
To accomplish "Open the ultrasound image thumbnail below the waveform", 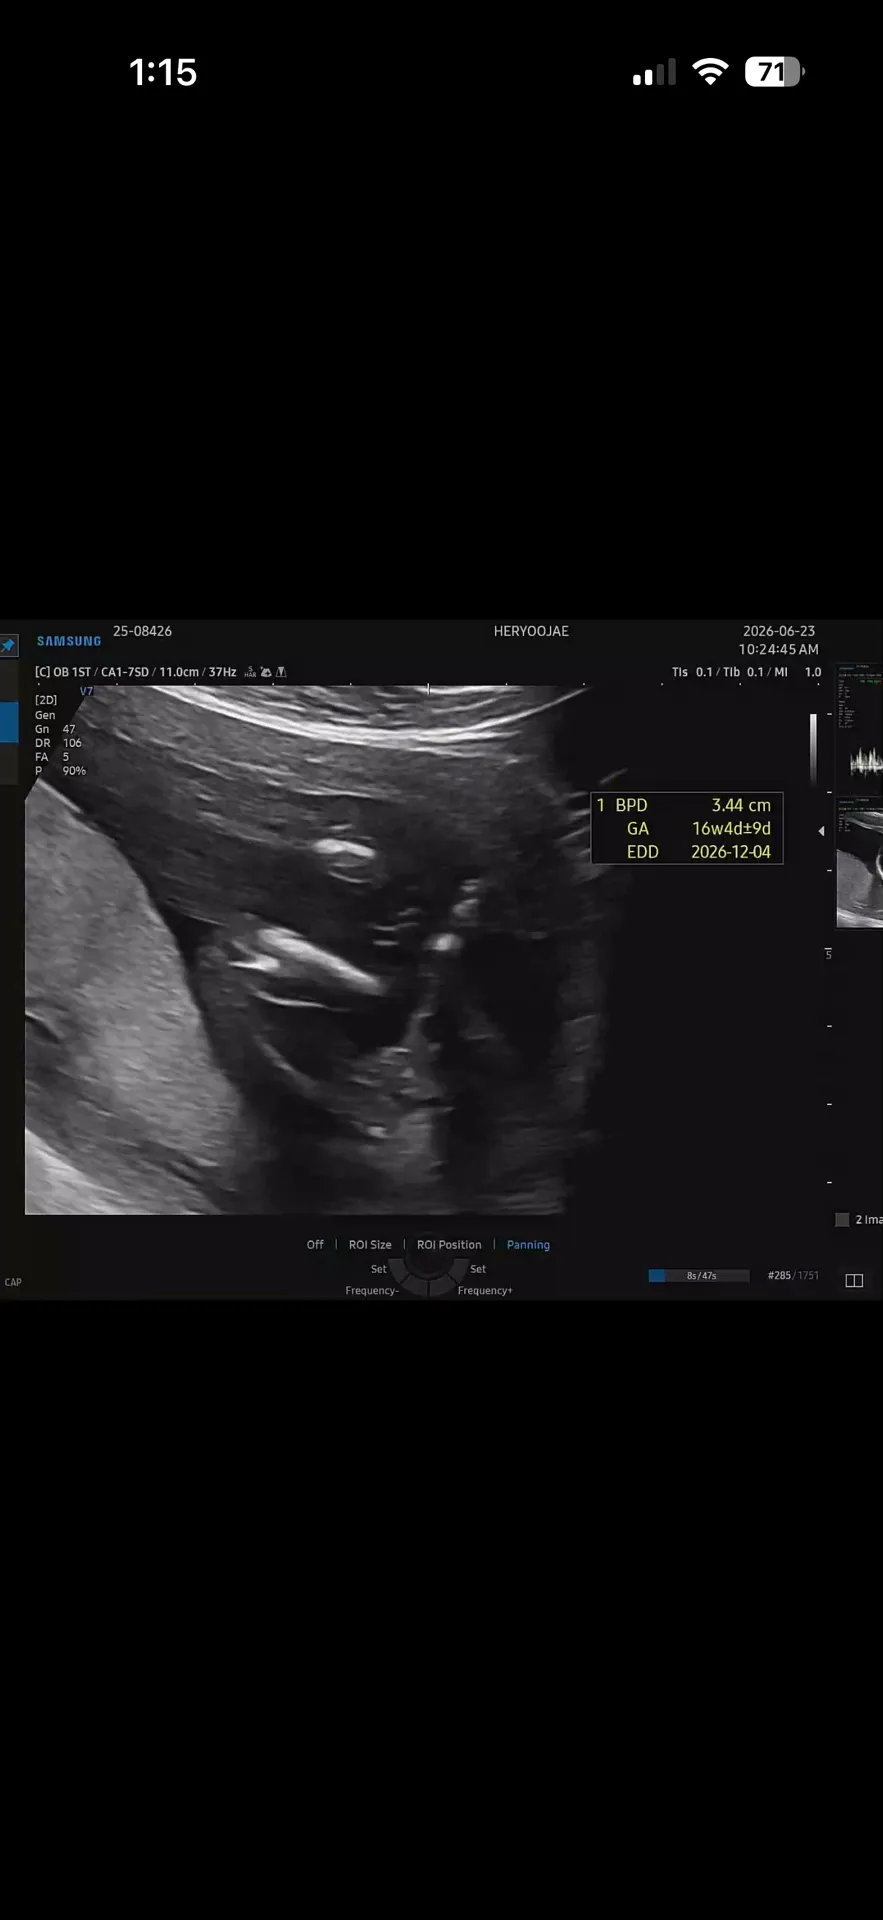I will [860, 863].
